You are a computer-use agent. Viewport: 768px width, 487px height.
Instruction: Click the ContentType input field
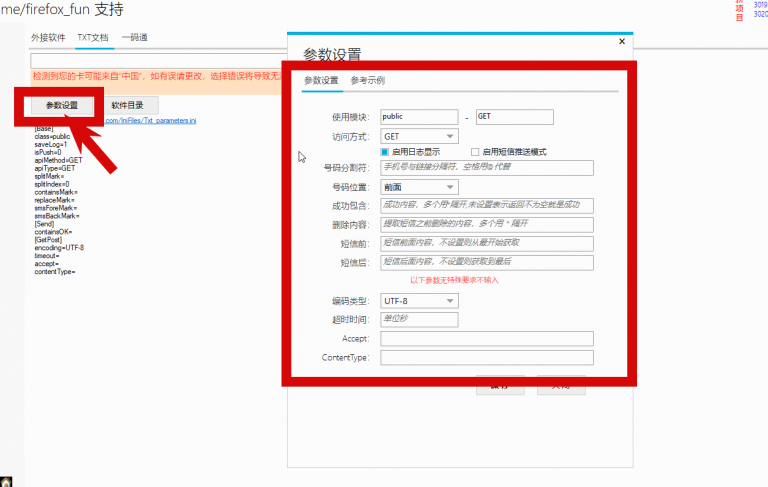(487, 358)
